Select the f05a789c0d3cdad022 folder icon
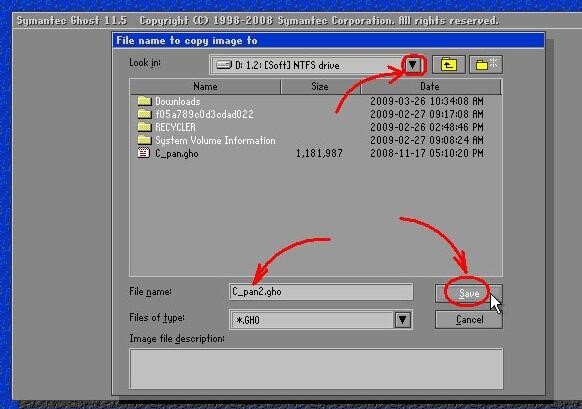 [x=144, y=114]
